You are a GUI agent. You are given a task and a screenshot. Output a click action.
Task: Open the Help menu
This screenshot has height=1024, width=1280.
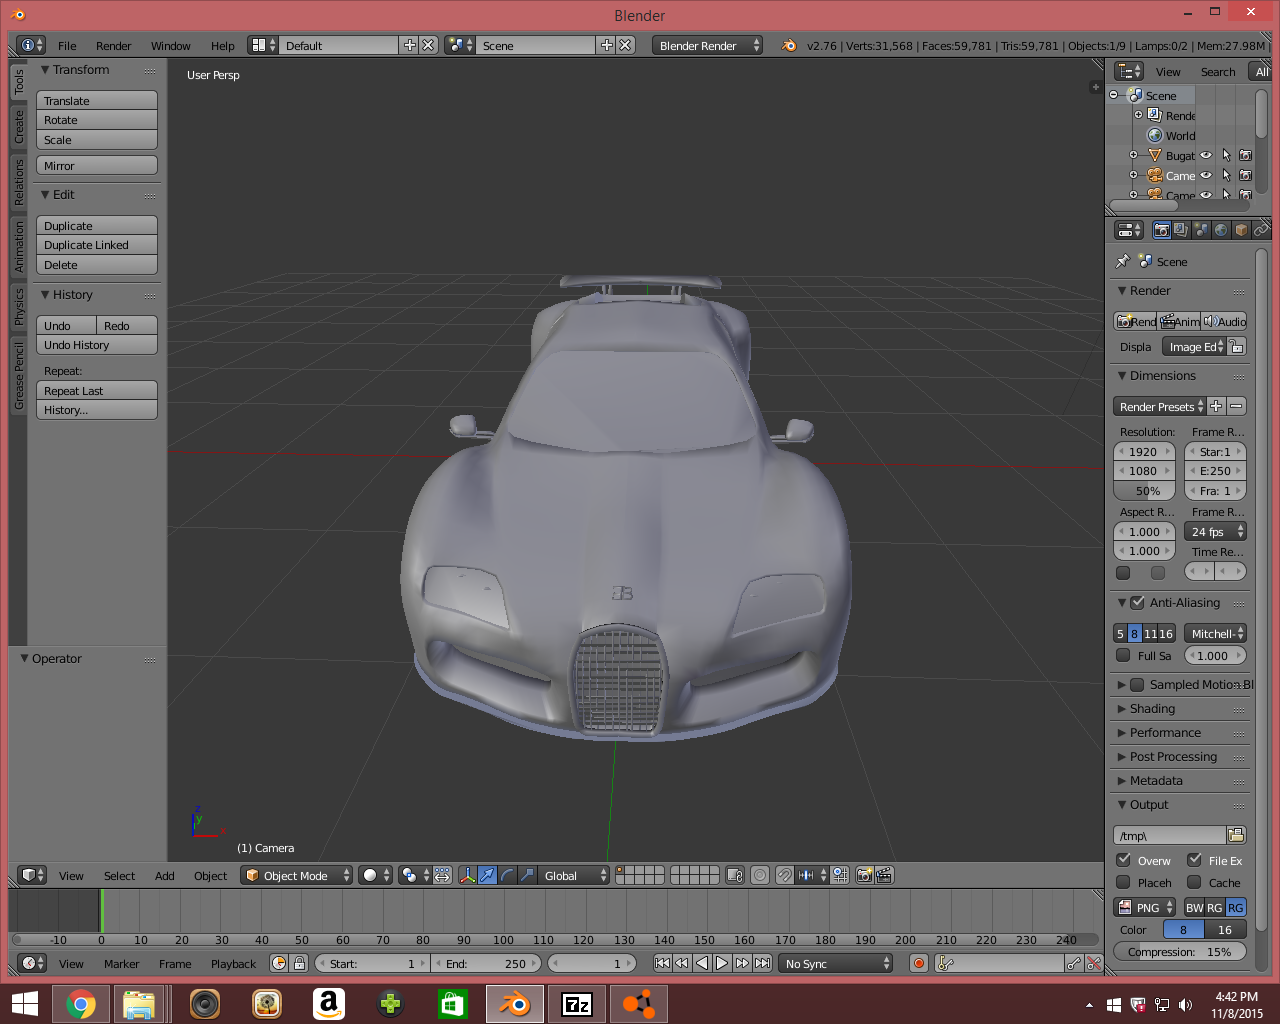click(x=222, y=45)
